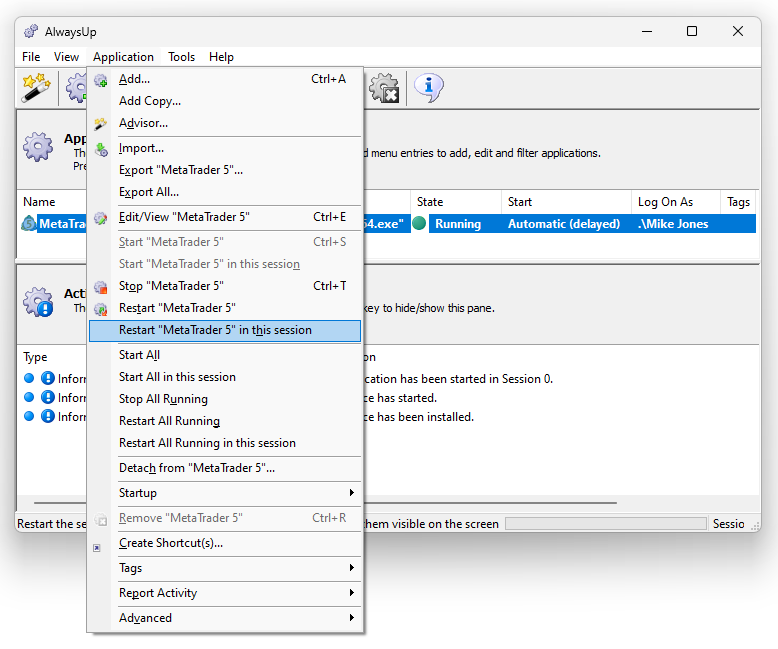Click the Activity pane horizontal scrollbar

click(325, 503)
